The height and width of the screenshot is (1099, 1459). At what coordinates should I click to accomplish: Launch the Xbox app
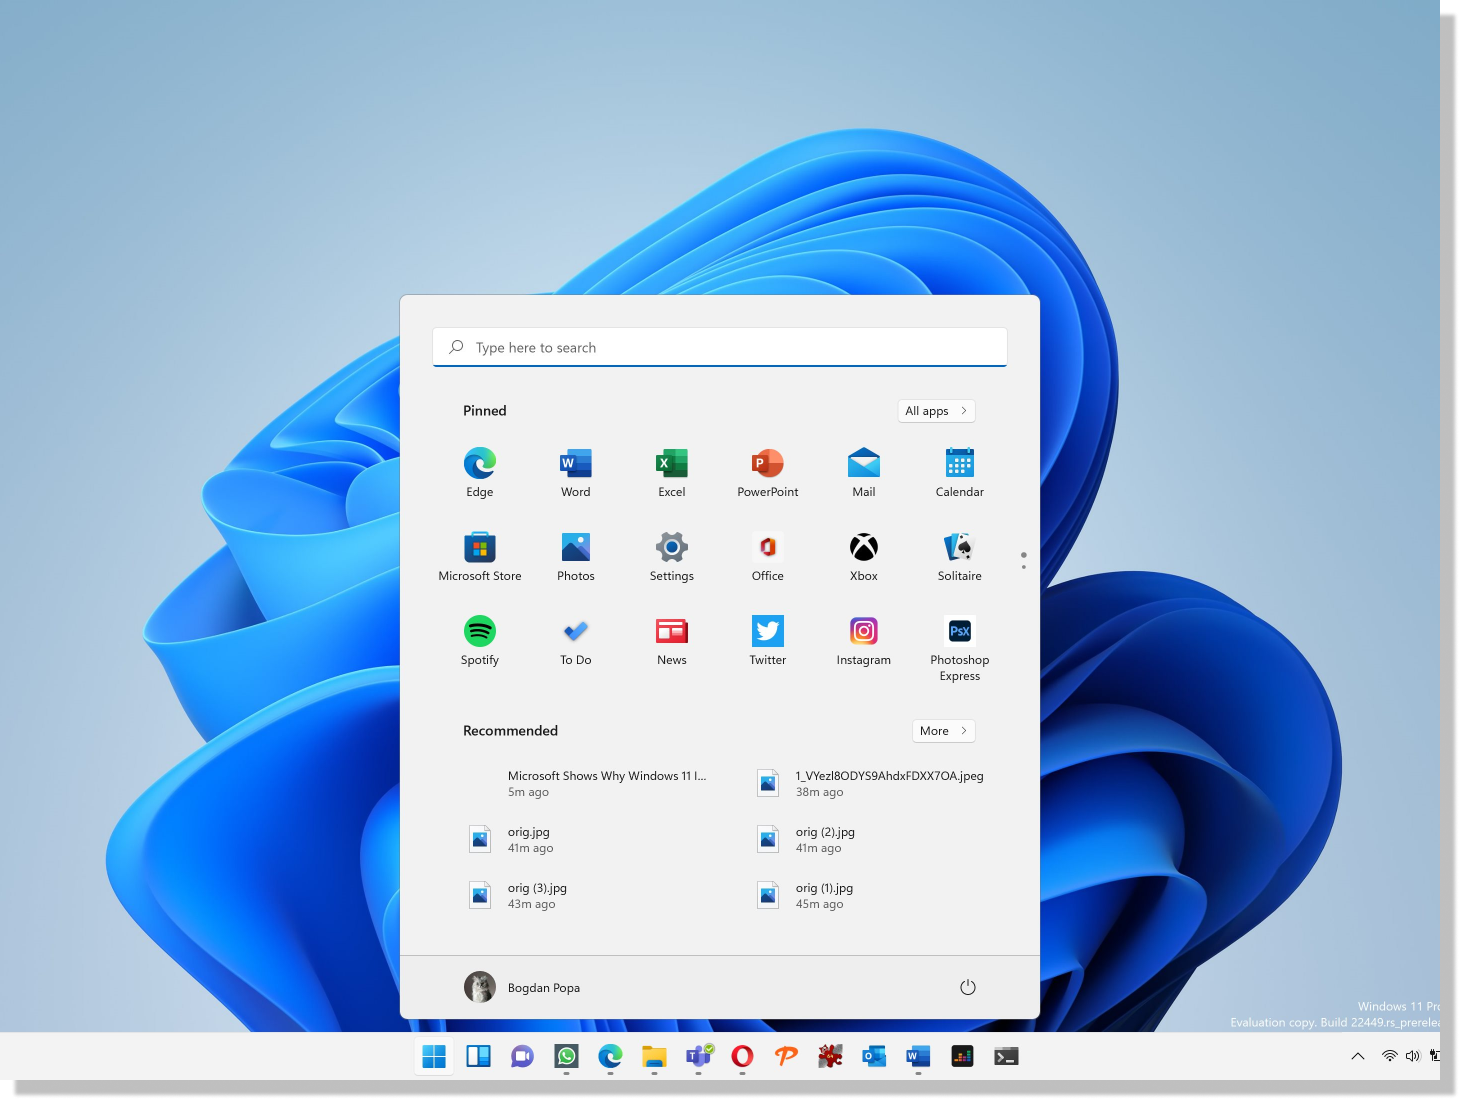(864, 556)
